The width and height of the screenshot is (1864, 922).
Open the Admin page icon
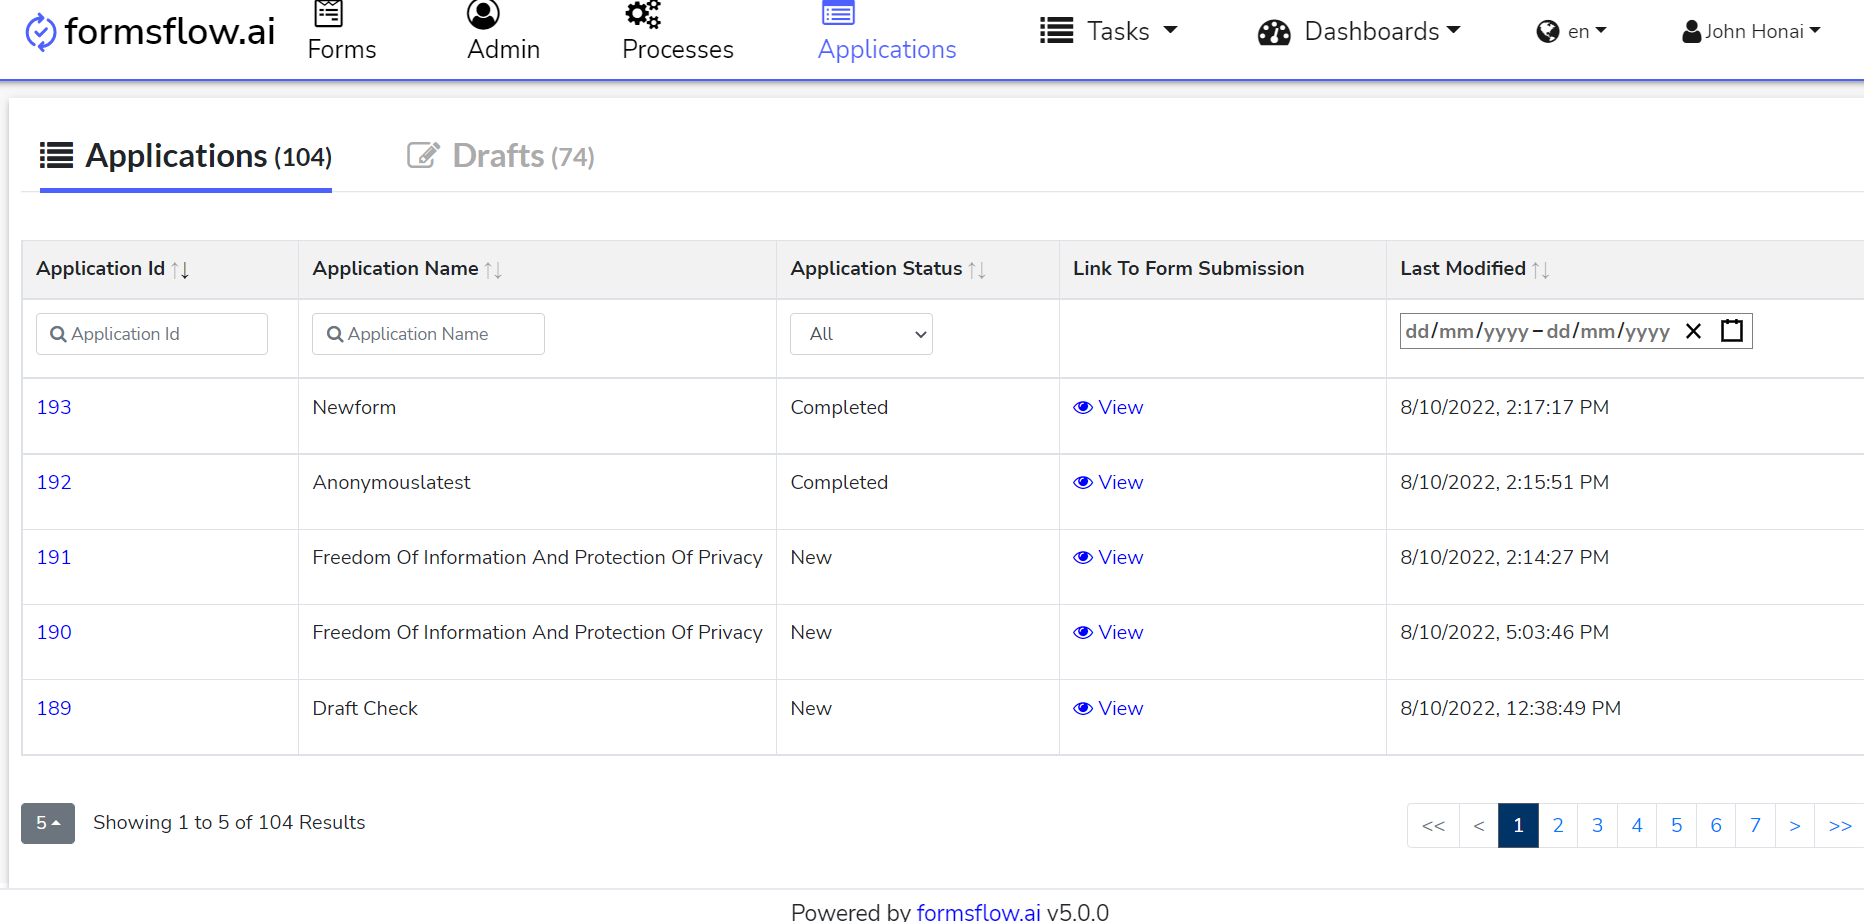(x=483, y=14)
